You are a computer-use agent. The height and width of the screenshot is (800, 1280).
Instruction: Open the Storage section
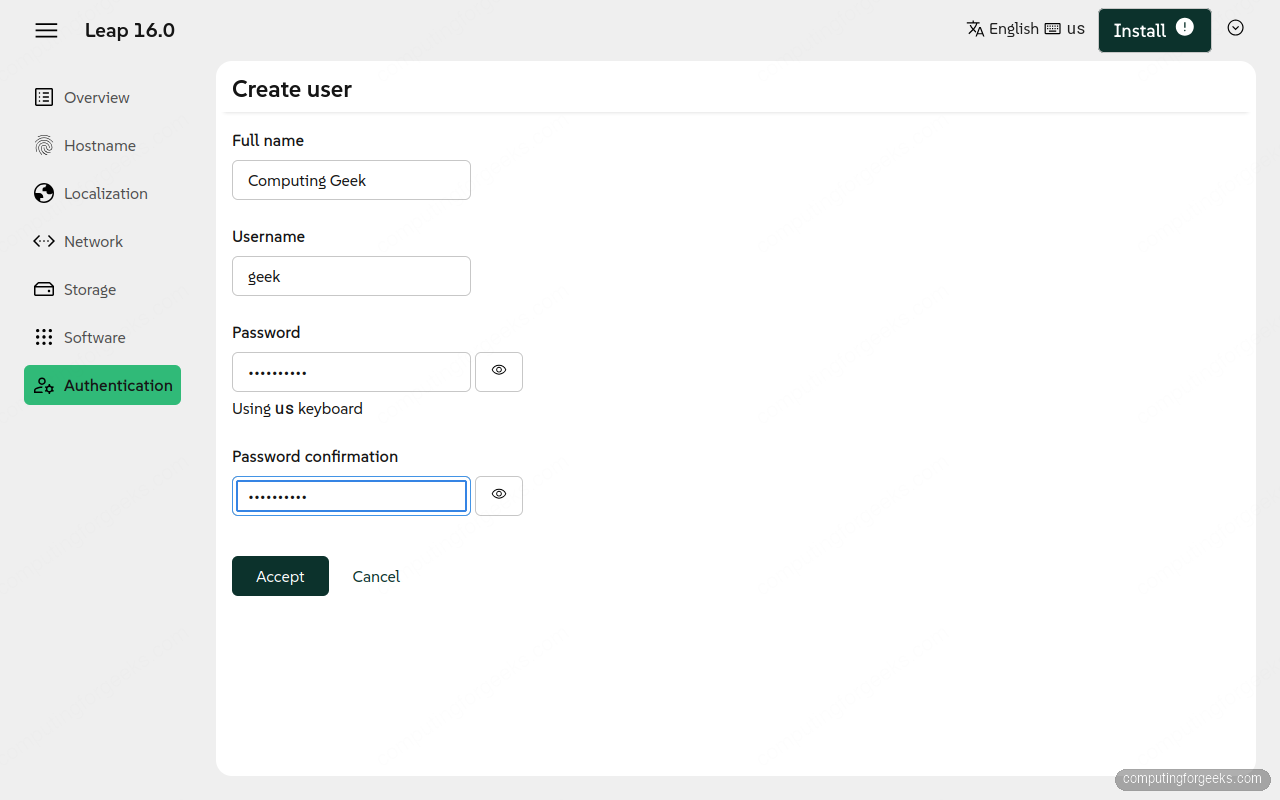(102, 289)
